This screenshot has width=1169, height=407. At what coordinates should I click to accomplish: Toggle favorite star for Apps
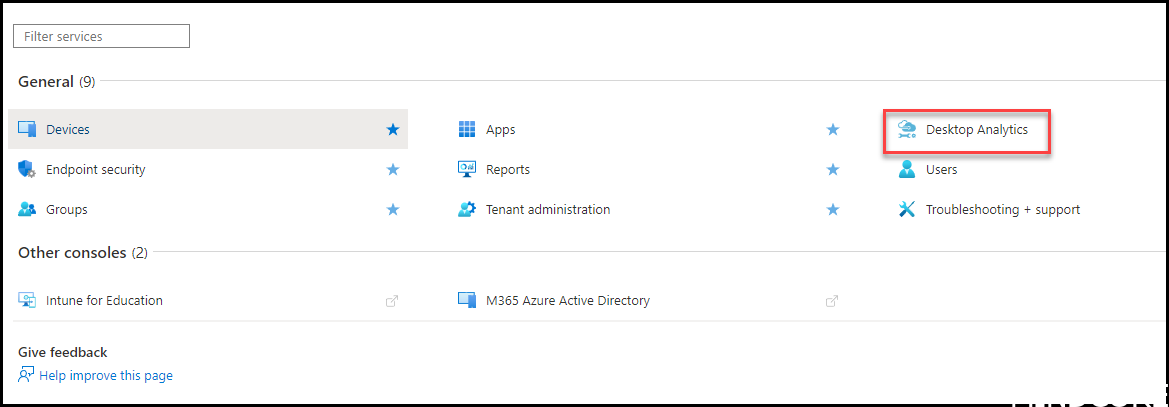click(833, 130)
